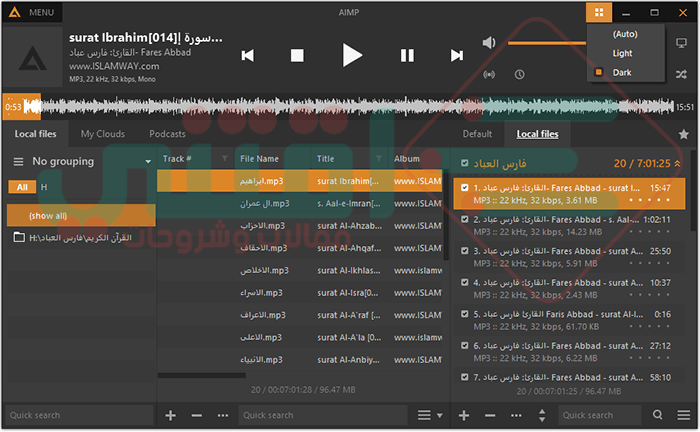The image size is (700, 432).
Task: Remove selected files from the library
Action: pos(196,415)
